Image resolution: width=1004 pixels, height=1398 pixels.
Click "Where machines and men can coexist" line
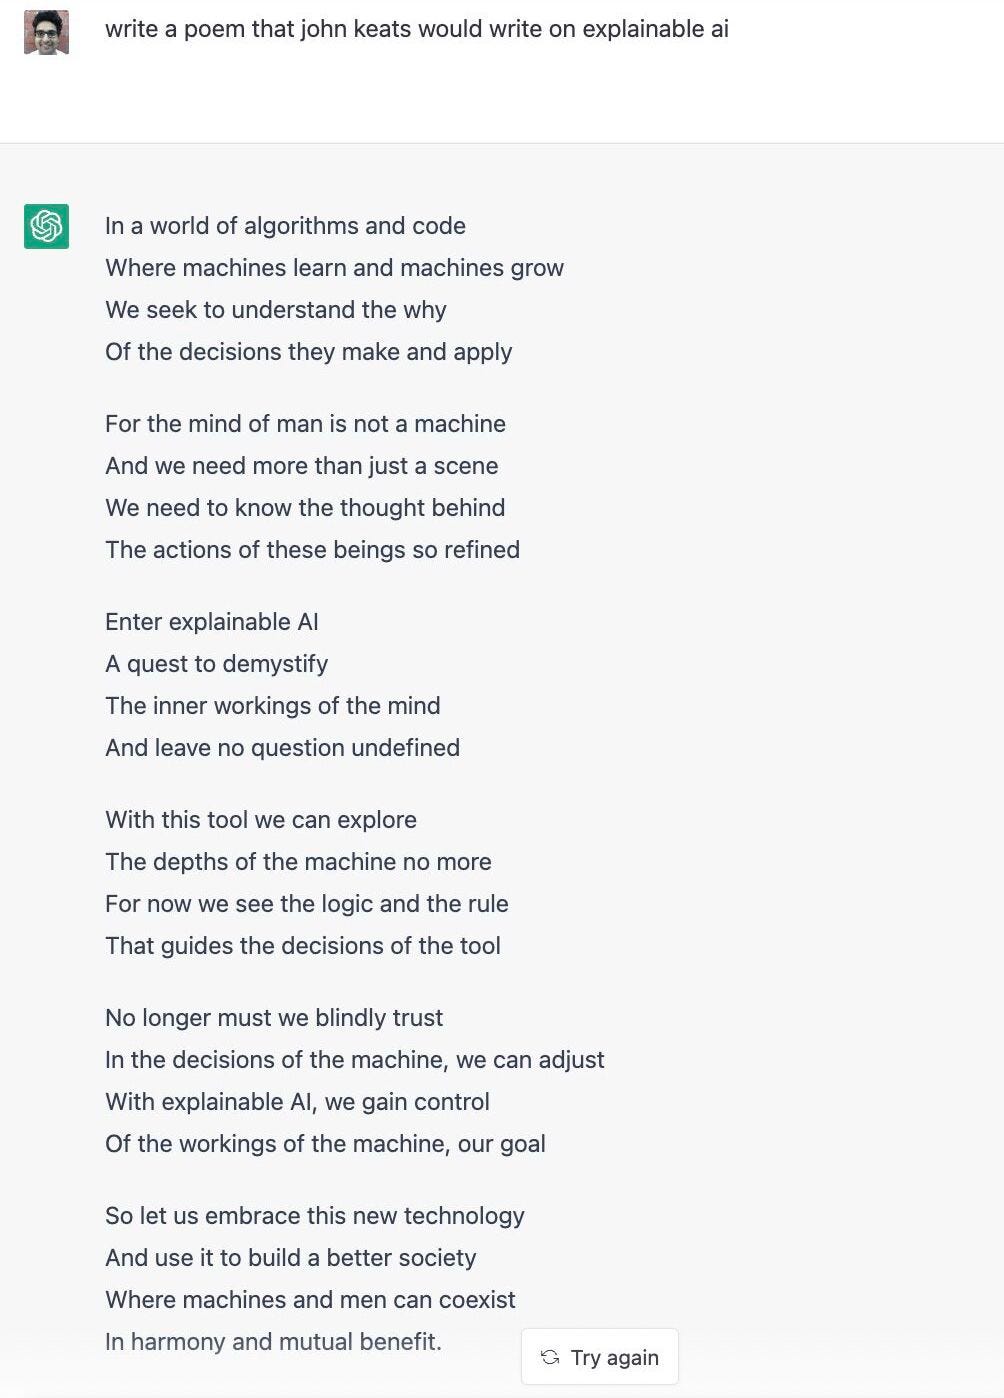[310, 1300]
